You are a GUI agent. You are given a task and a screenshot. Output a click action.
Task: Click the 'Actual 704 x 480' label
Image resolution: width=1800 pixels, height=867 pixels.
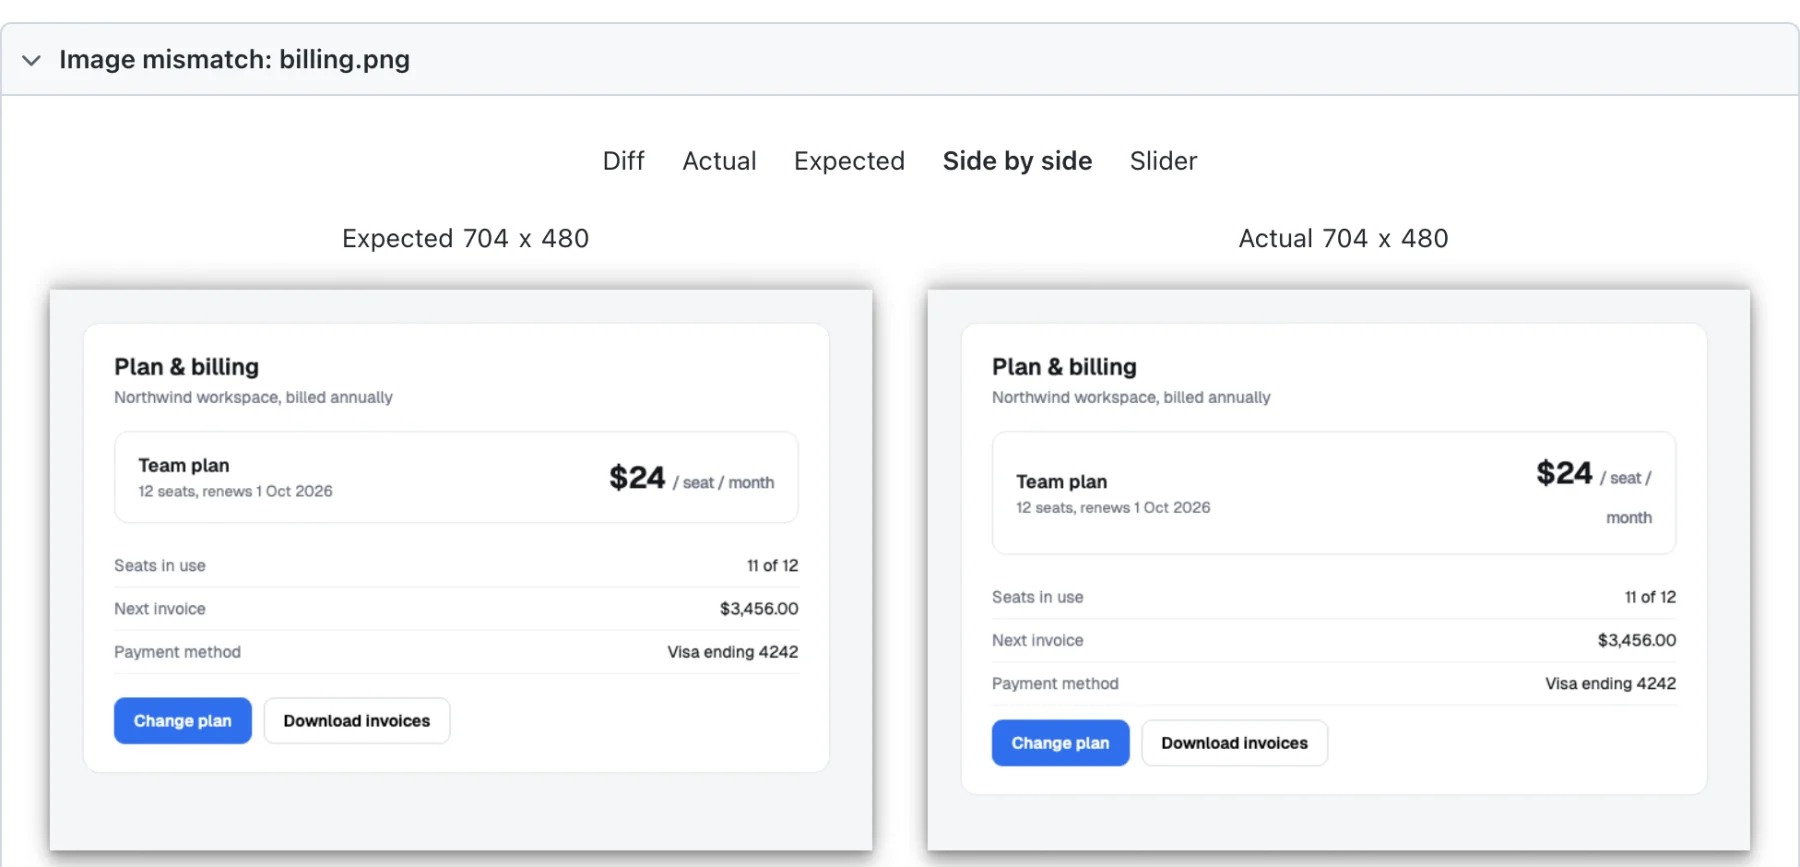pyautogui.click(x=1343, y=238)
